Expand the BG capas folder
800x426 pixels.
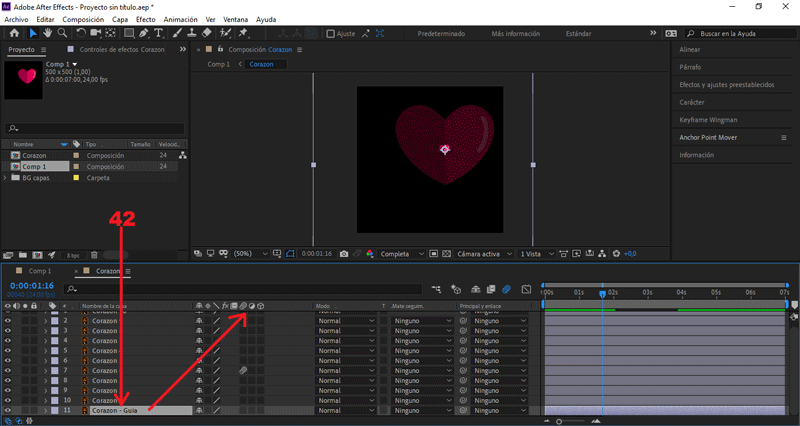point(6,177)
